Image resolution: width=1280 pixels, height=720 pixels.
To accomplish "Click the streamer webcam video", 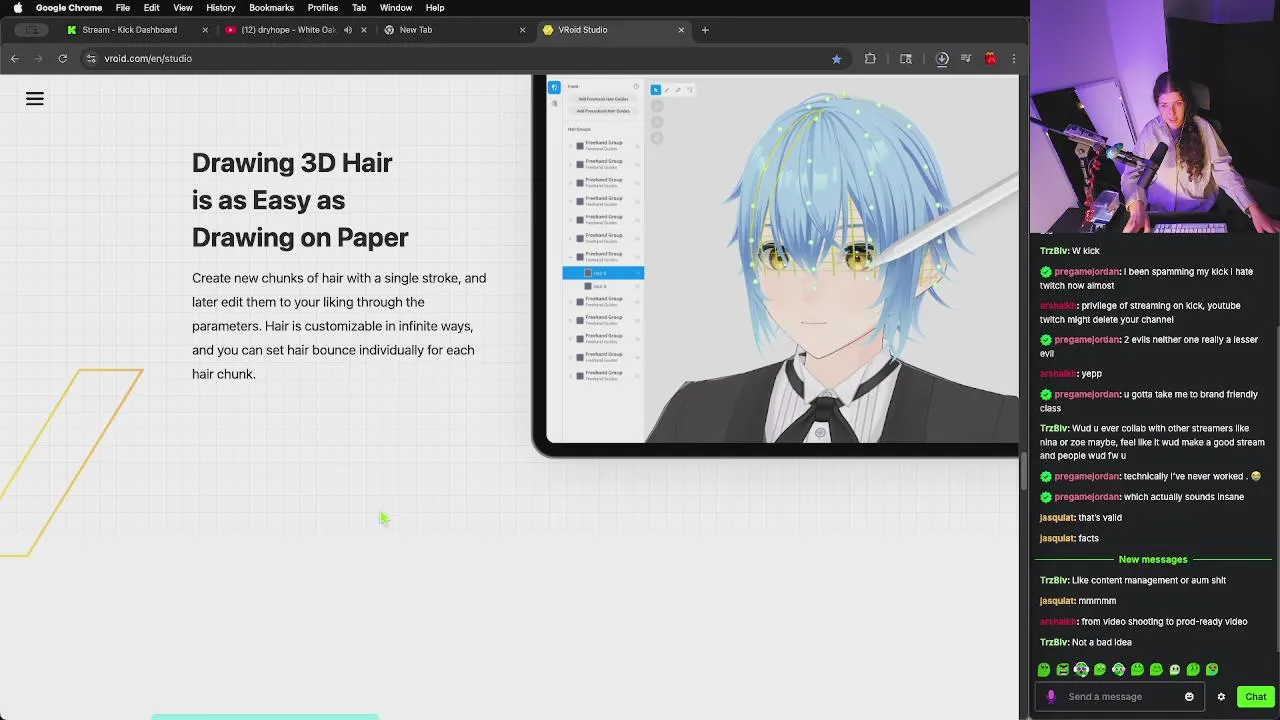I will (1155, 118).
